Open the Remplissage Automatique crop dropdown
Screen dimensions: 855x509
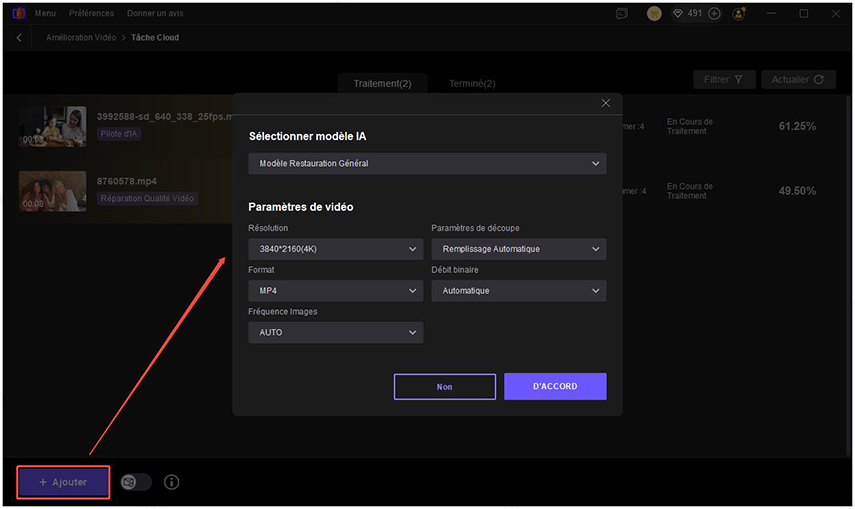tap(518, 249)
